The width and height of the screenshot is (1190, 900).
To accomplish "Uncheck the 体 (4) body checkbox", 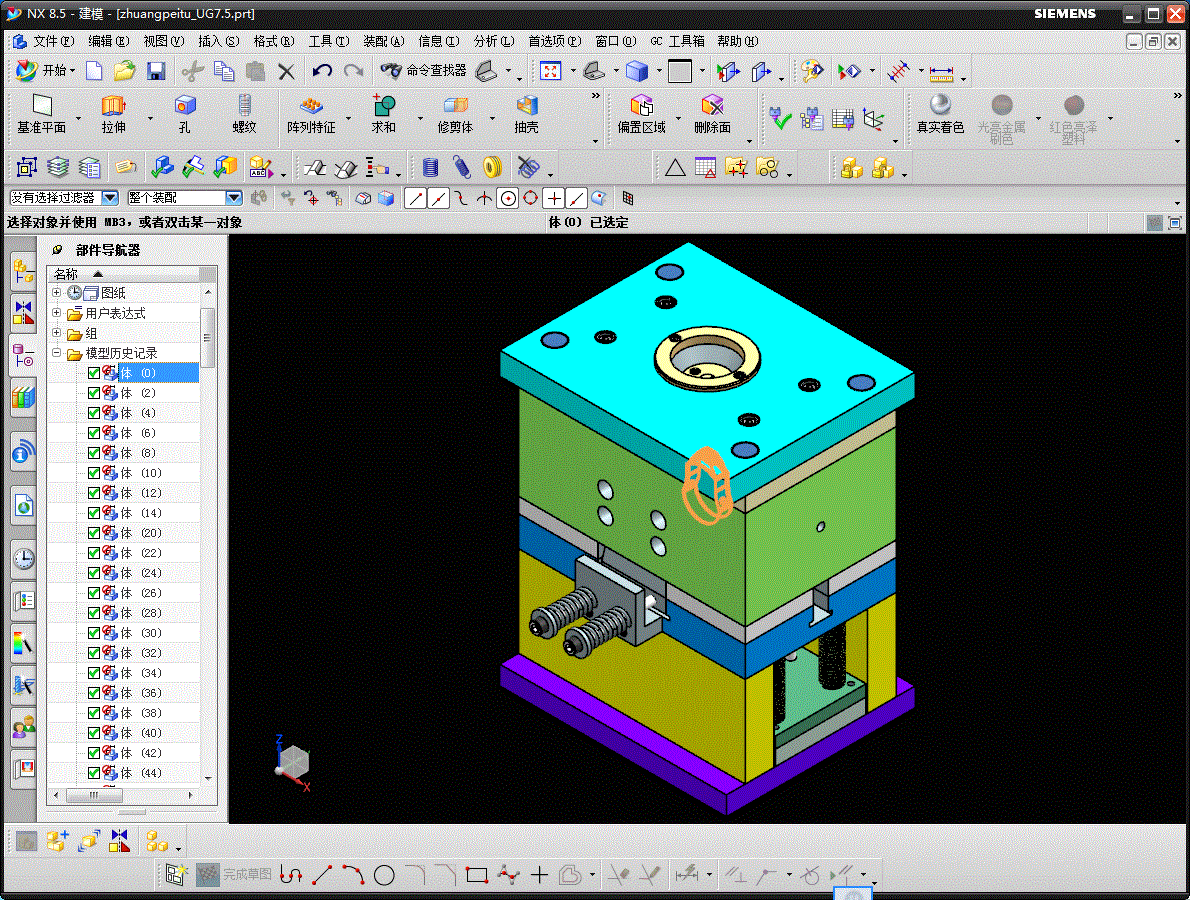I will [x=94, y=413].
